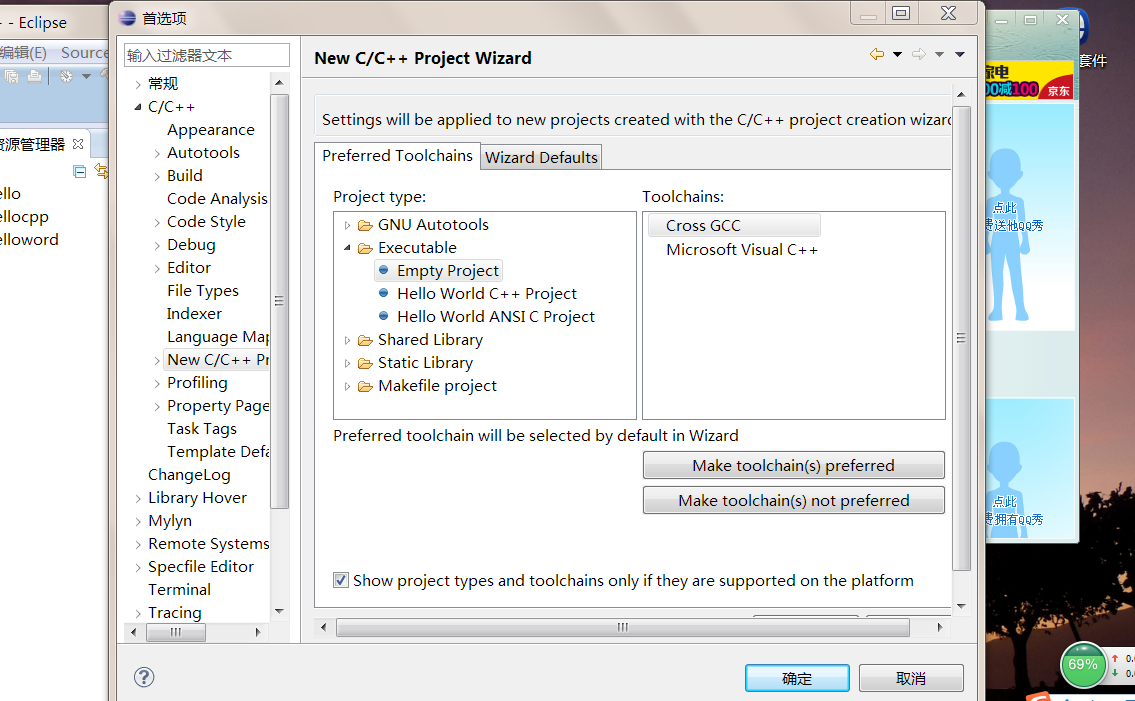Click the save-all icon in Eclipse toolbar
1135x701 pixels.
point(12,76)
